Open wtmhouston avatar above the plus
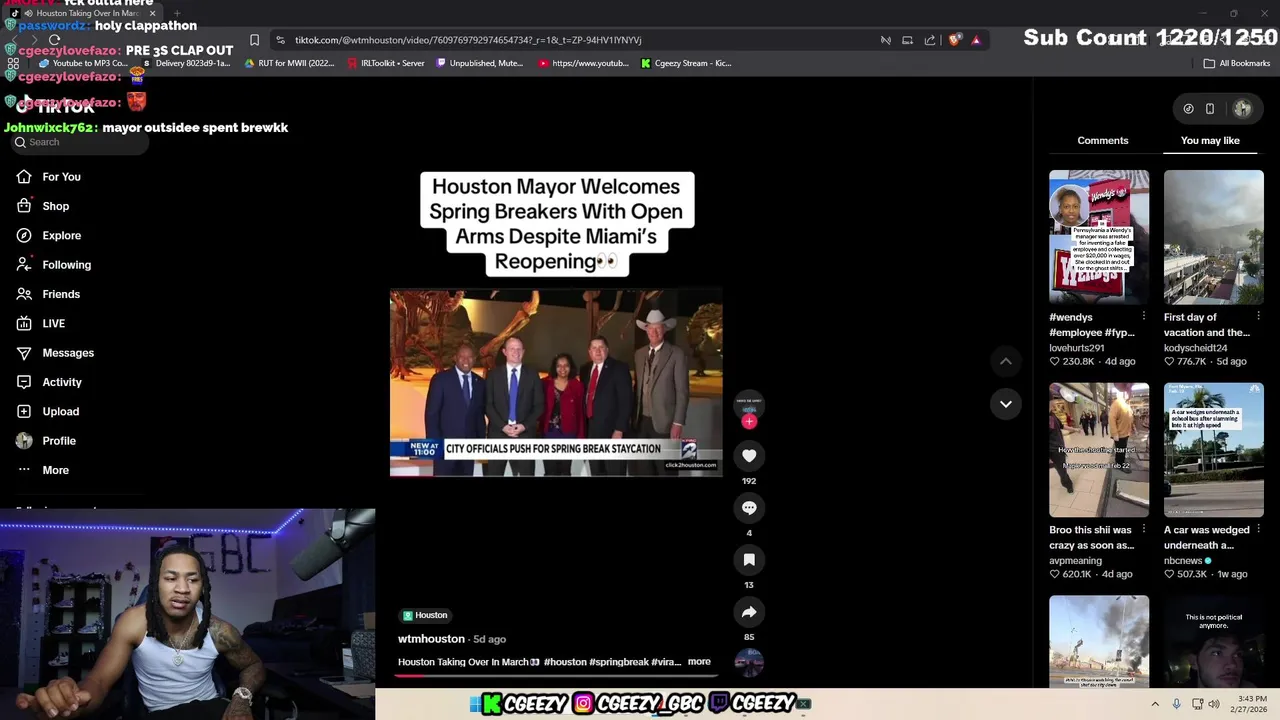The image size is (1280, 720). pos(749,403)
